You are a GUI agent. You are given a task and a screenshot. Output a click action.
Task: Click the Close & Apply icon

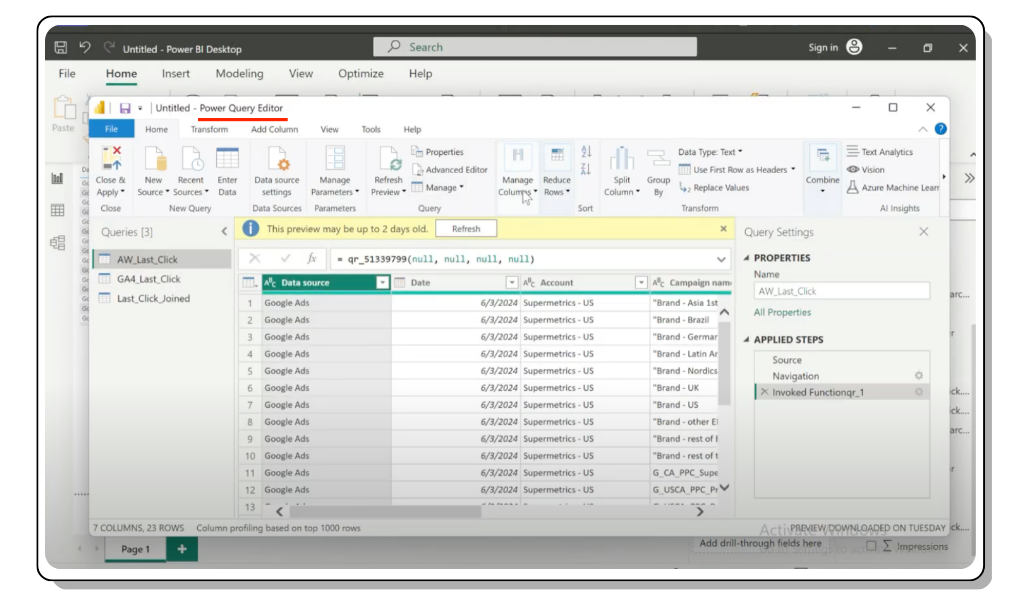click(111, 160)
